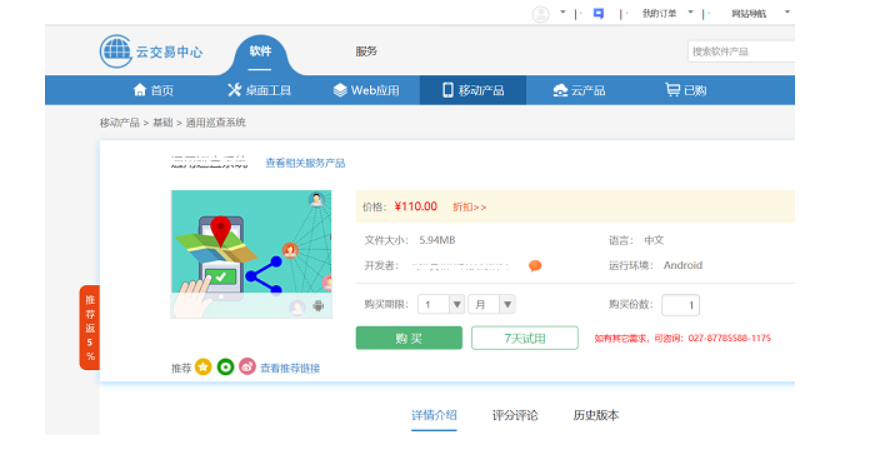Select 移动产品 in the navigation bar
Screen dimensions: 879x450
click(x=473, y=90)
